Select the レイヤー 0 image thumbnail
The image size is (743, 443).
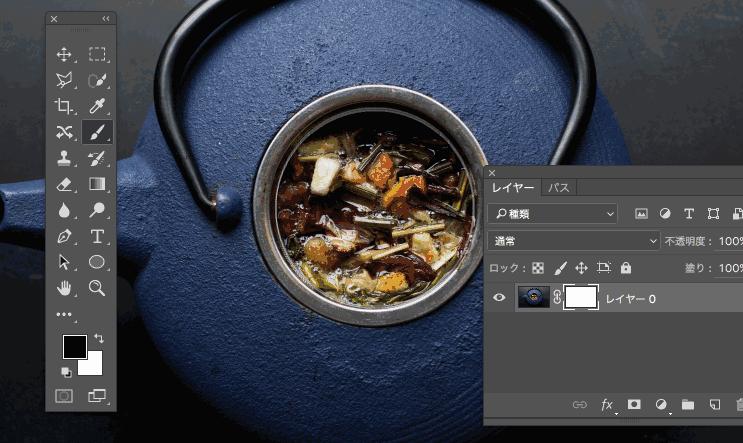point(534,298)
